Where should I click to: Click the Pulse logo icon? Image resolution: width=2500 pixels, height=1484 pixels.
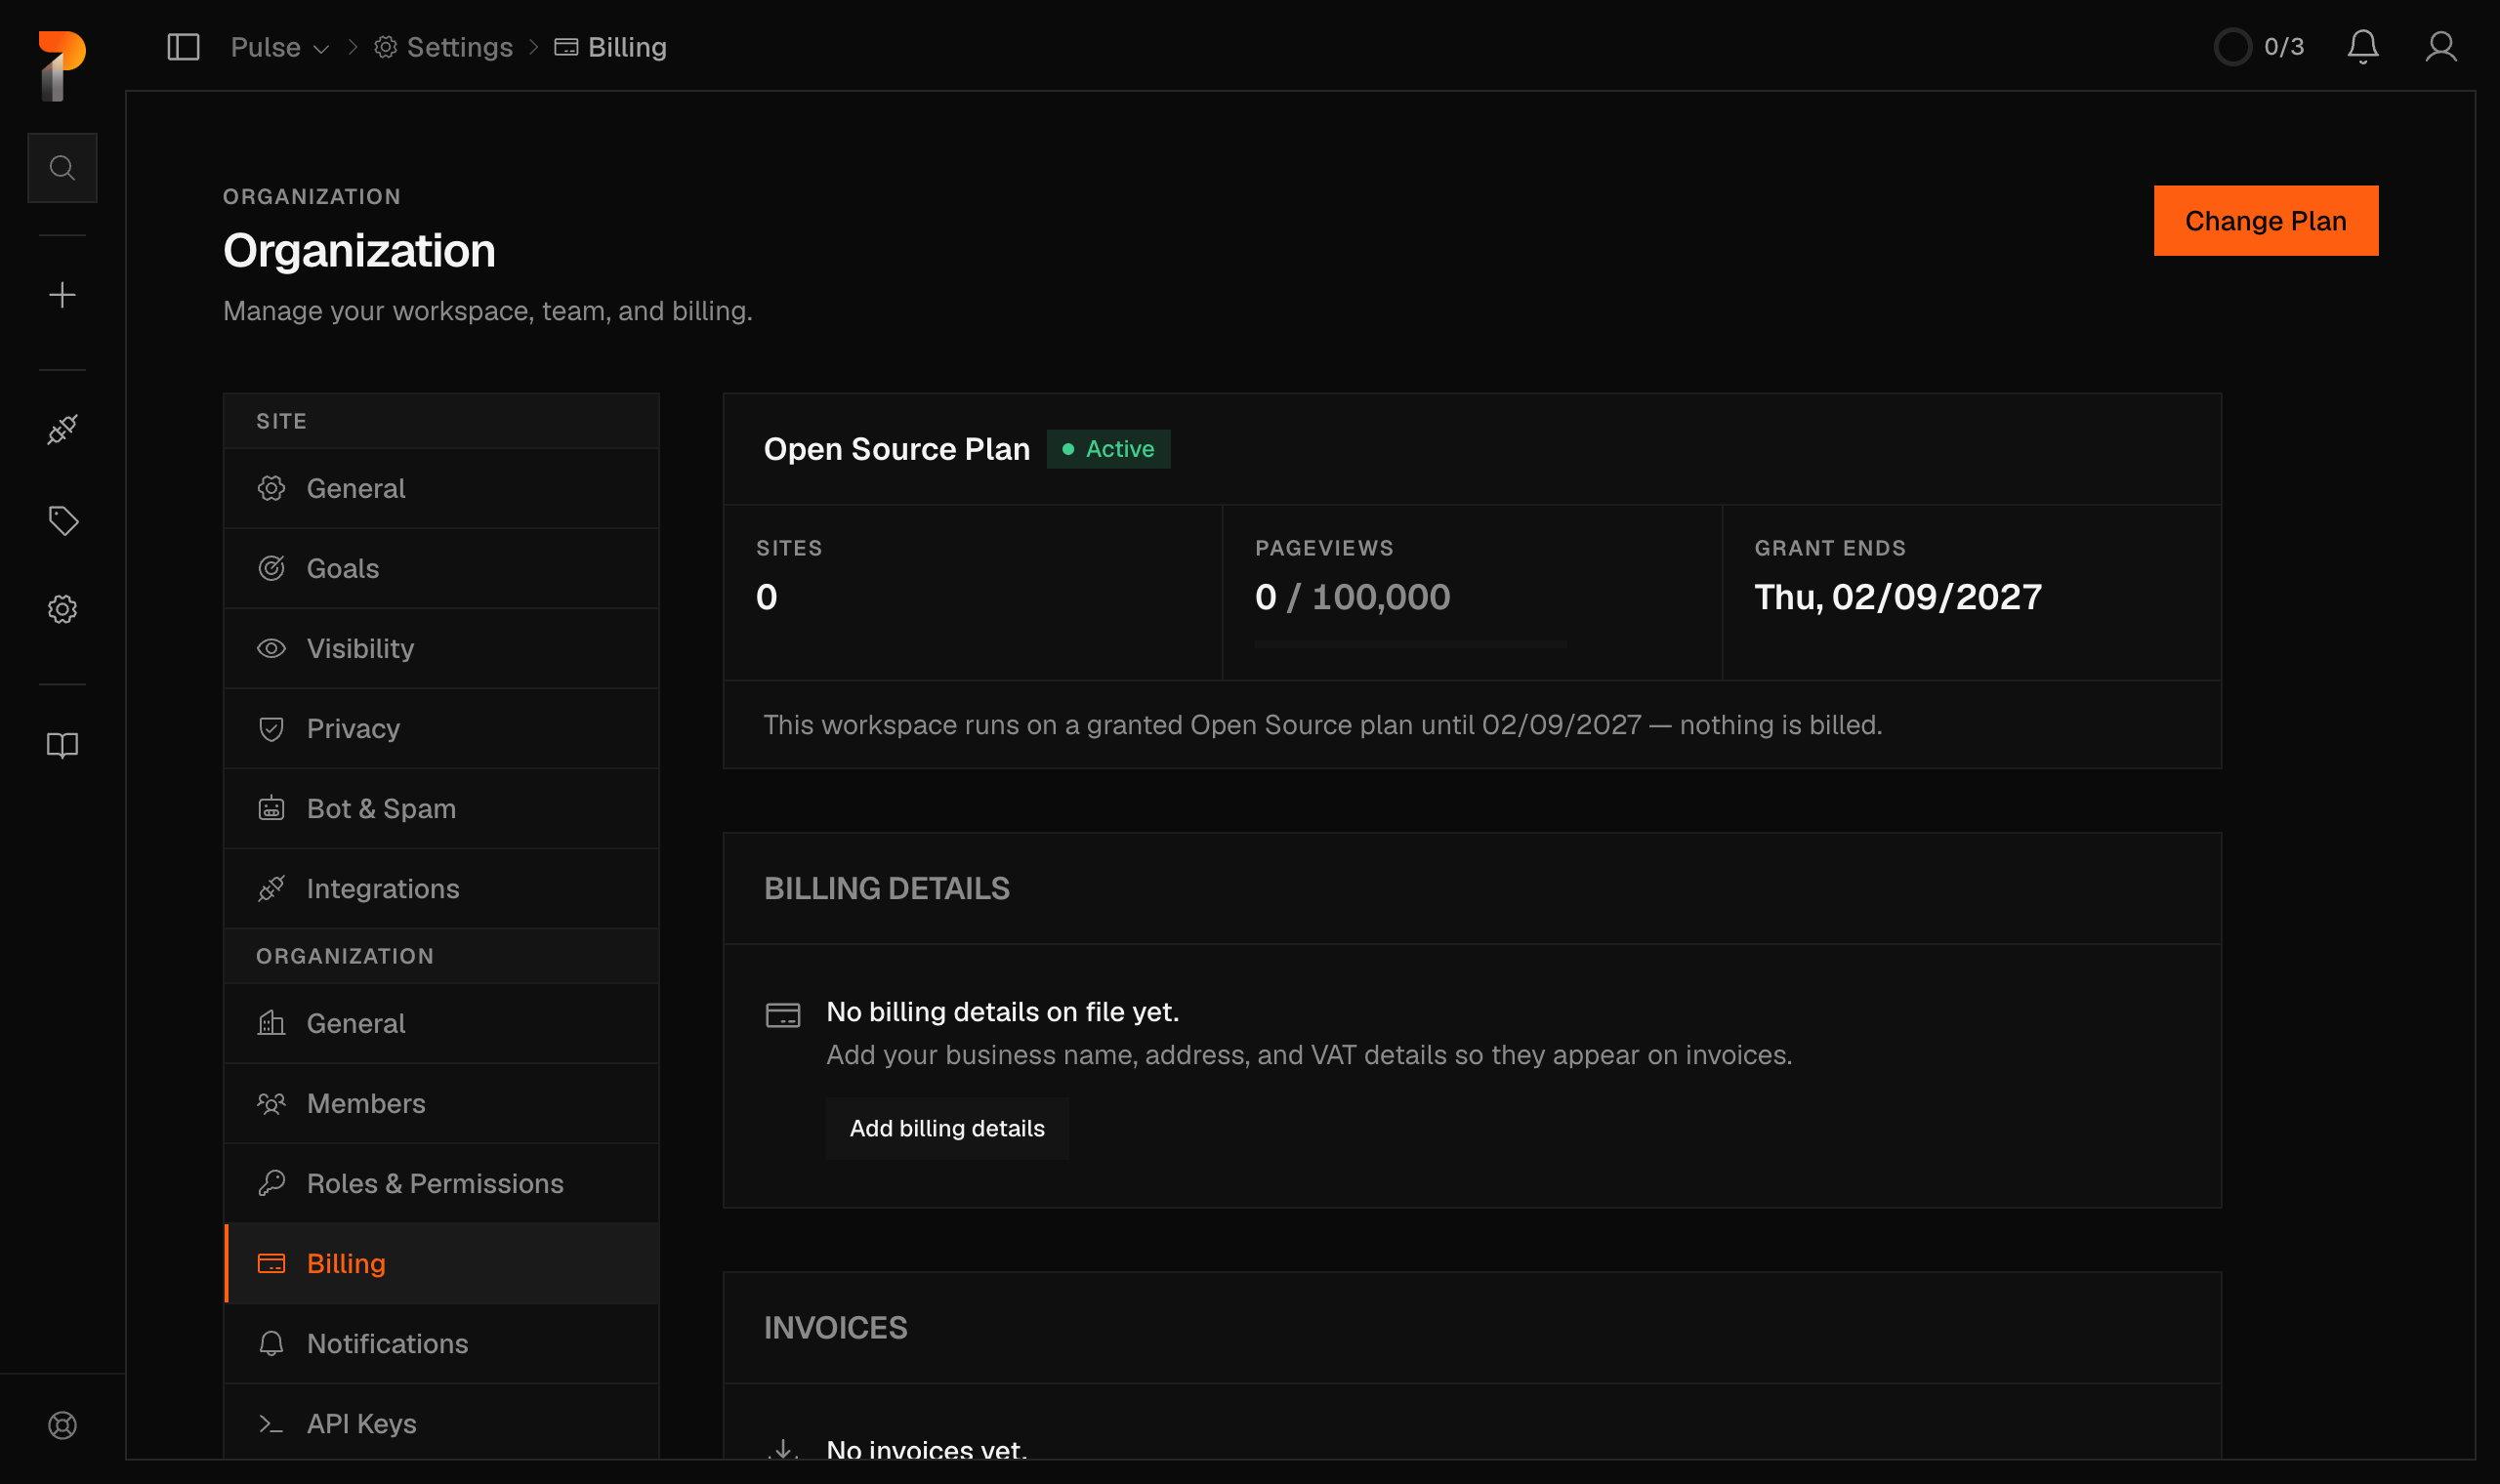62,66
